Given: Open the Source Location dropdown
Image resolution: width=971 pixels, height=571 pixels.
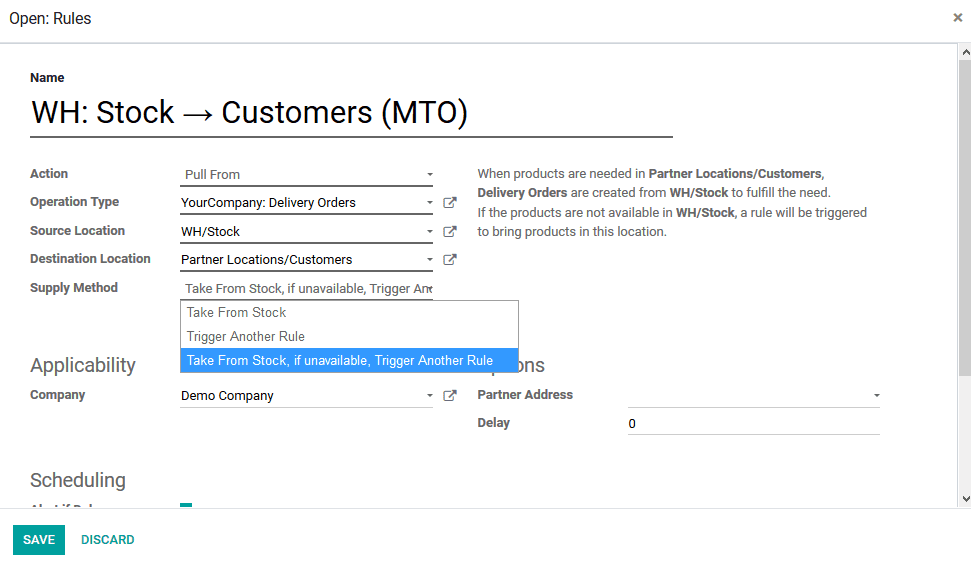Looking at the screenshot, I should (306, 231).
